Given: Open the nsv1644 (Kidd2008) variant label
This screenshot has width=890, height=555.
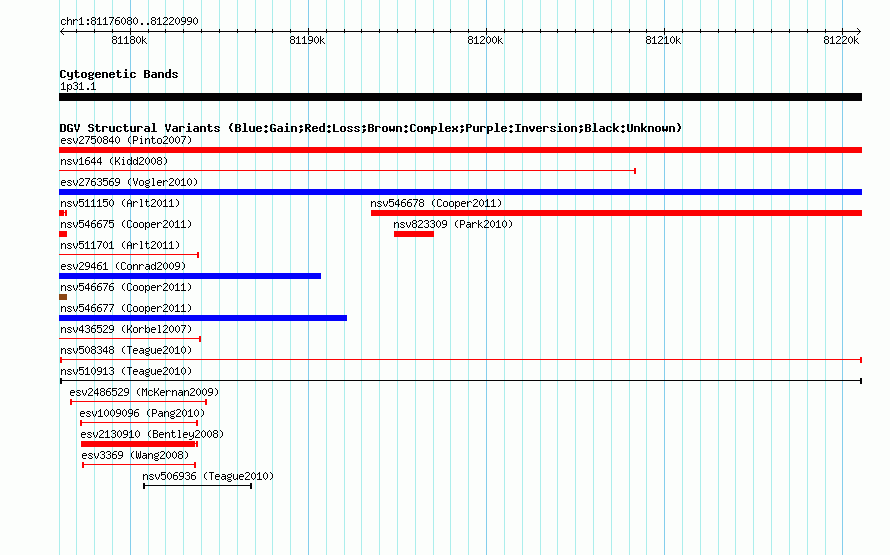Looking at the screenshot, I should pos(114,161).
